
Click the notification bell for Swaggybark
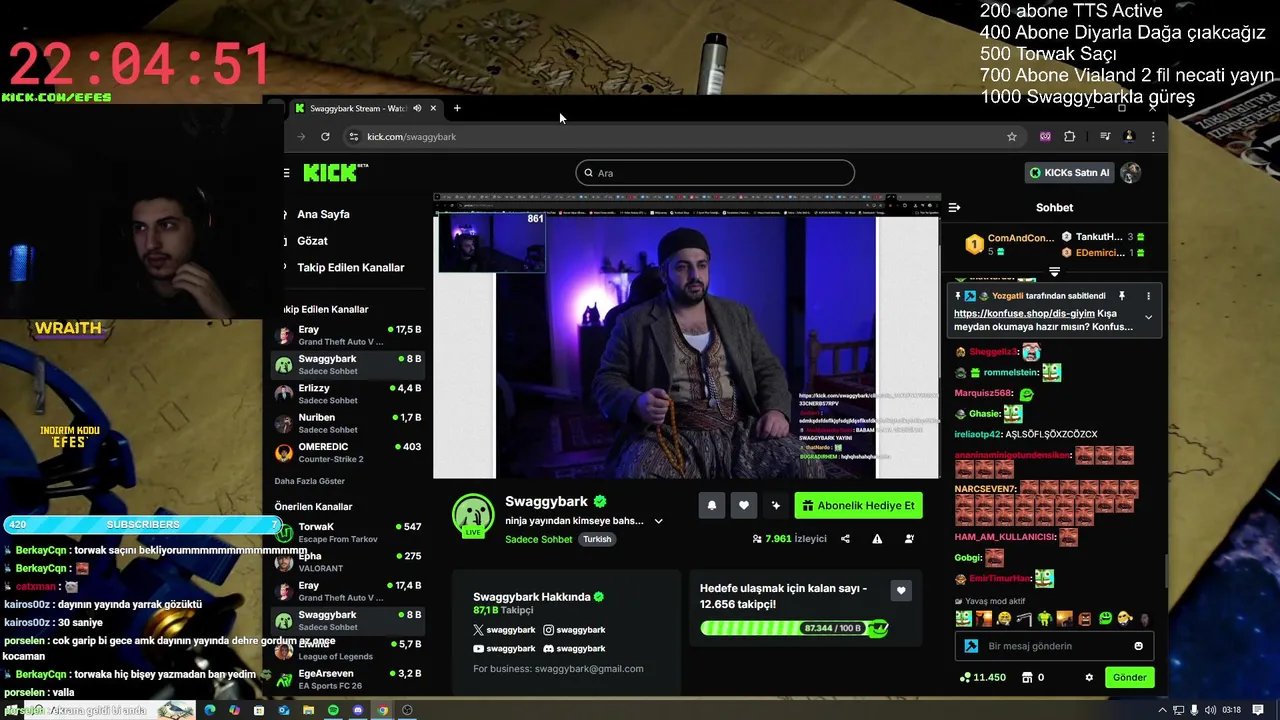click(712, 505)
